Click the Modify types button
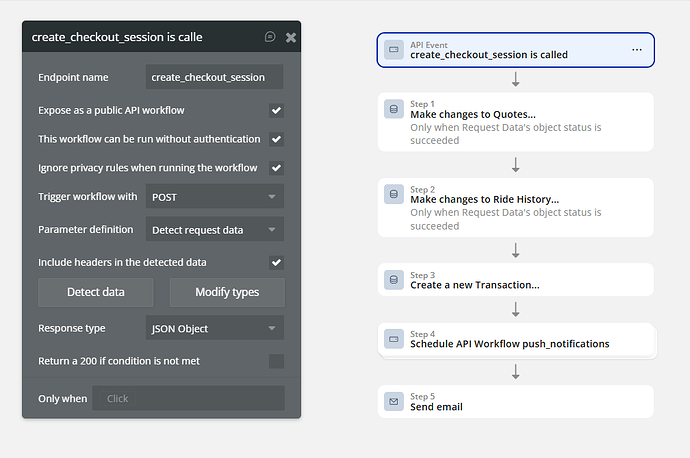 tap(227, 293)
